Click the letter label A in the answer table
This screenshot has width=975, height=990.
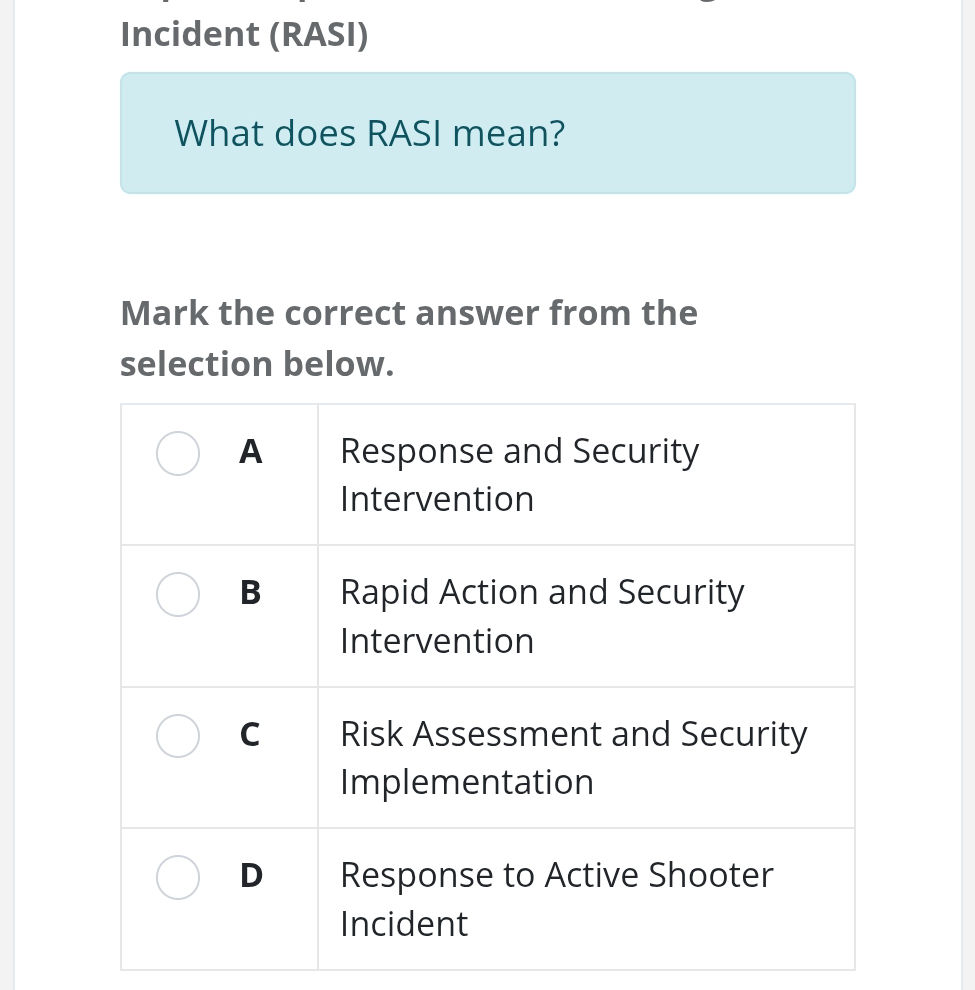click(x=250, y=451)
